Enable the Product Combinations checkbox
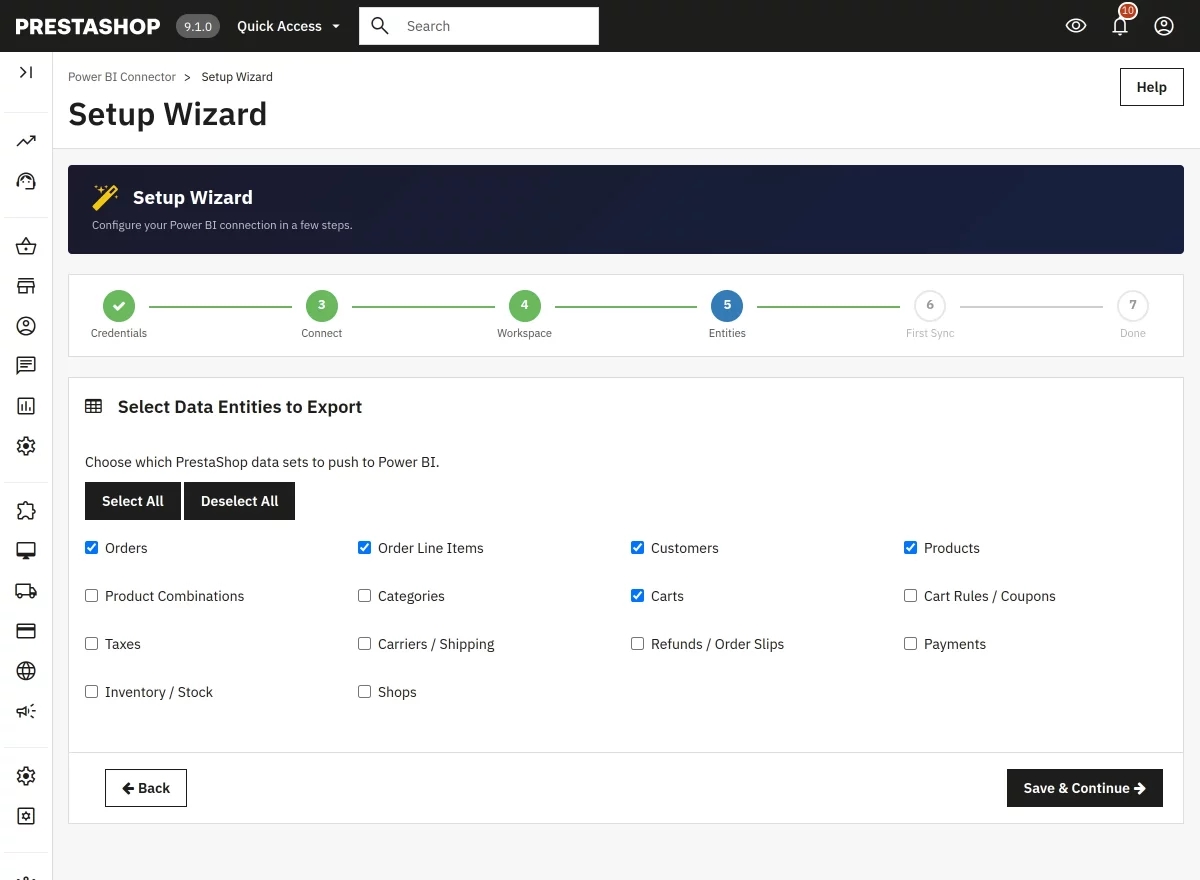 (x=92, y=596)
